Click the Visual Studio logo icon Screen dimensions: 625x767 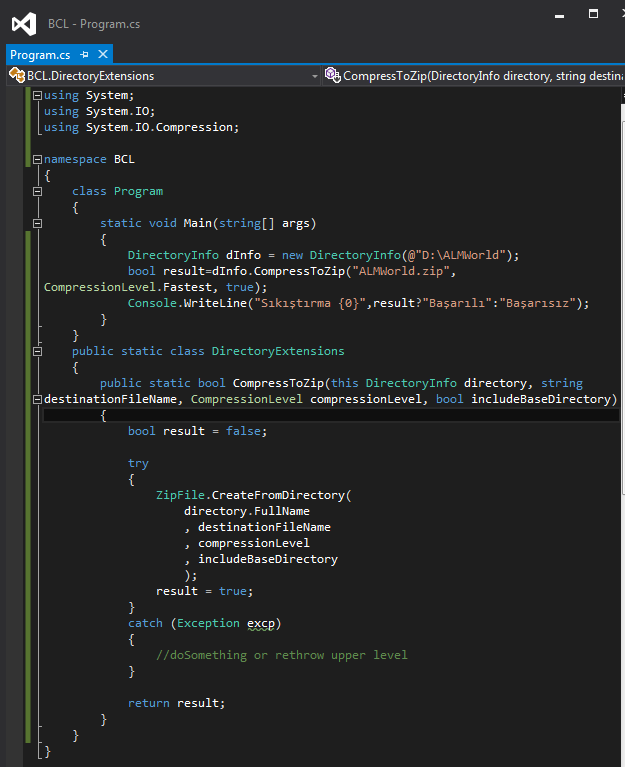pos(25,24)
